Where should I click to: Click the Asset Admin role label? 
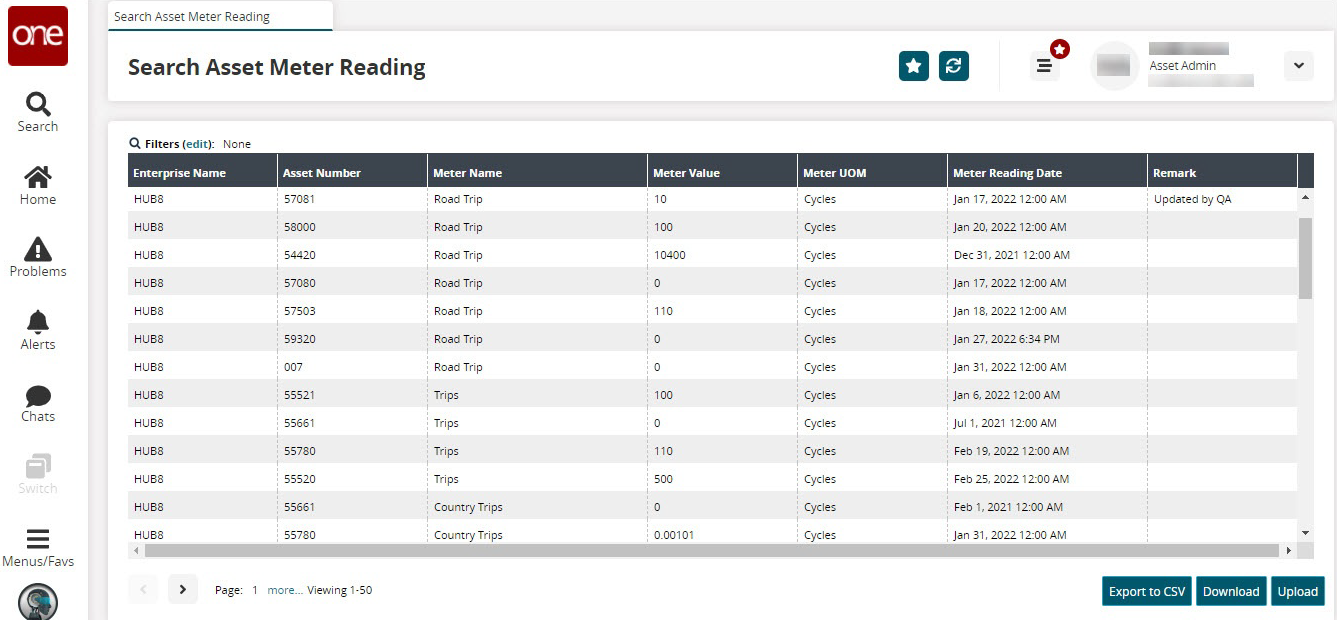tap(1182, 66)
